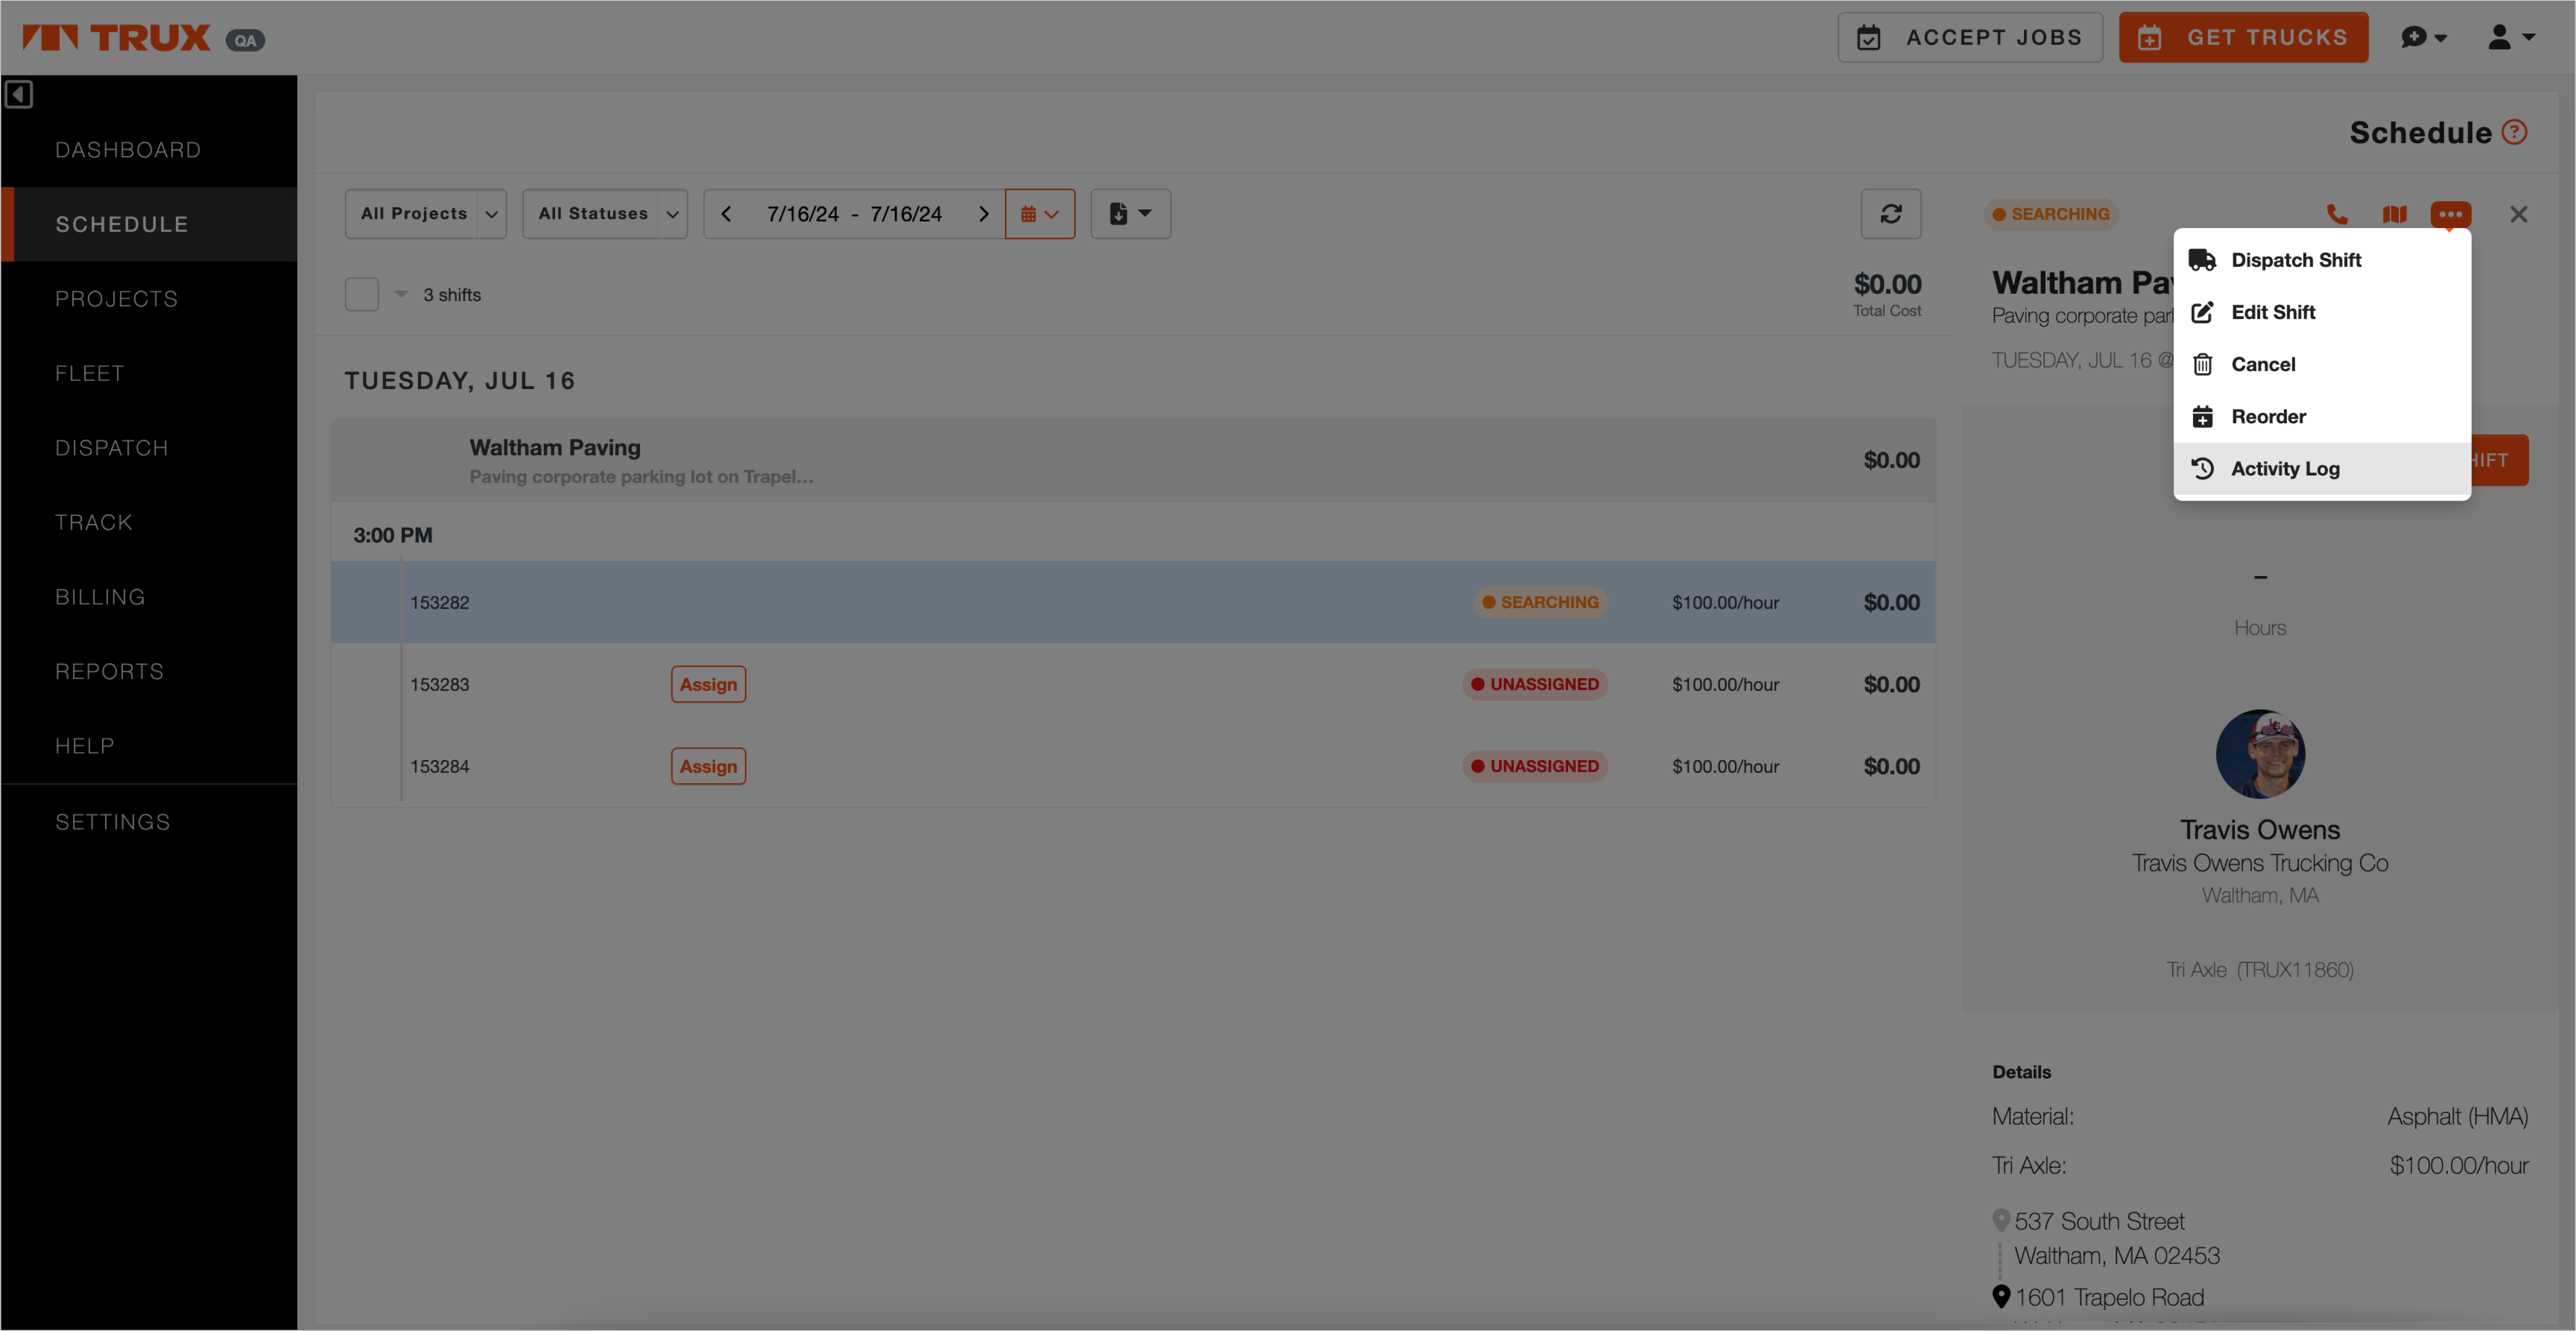Click the GET TRUCKS button

tap(2243, 38)
